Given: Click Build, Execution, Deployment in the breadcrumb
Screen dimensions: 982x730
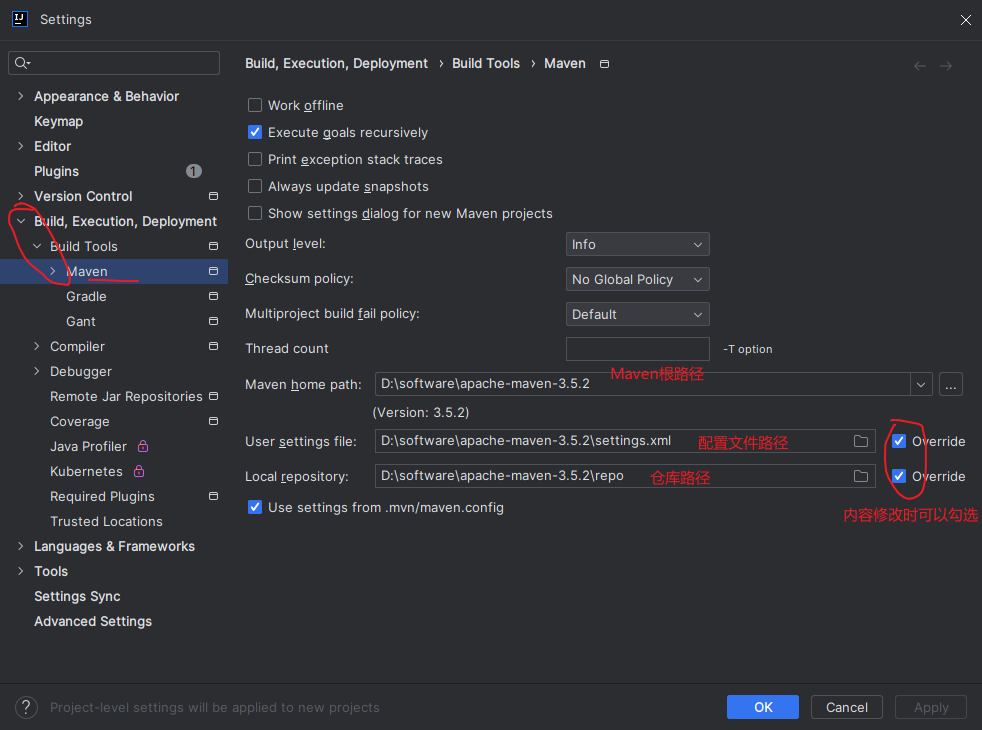Looking at the screenshot, I should pyautogui.click(x=336, y=63).
